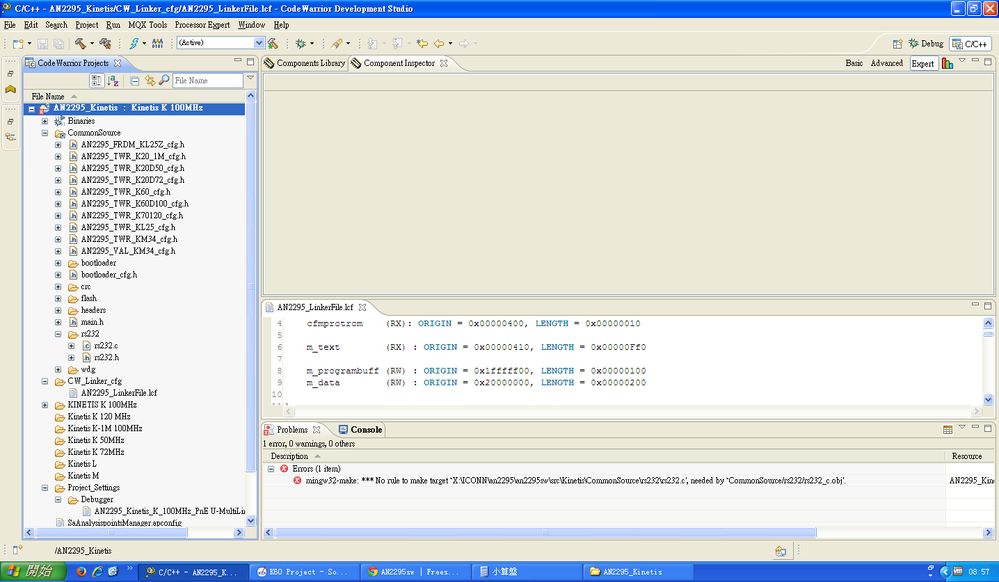The height and width of the screenshot is (582, 999).
Task: Click the colored bars chart icon in Inspector
Action: tap(947, 63)
